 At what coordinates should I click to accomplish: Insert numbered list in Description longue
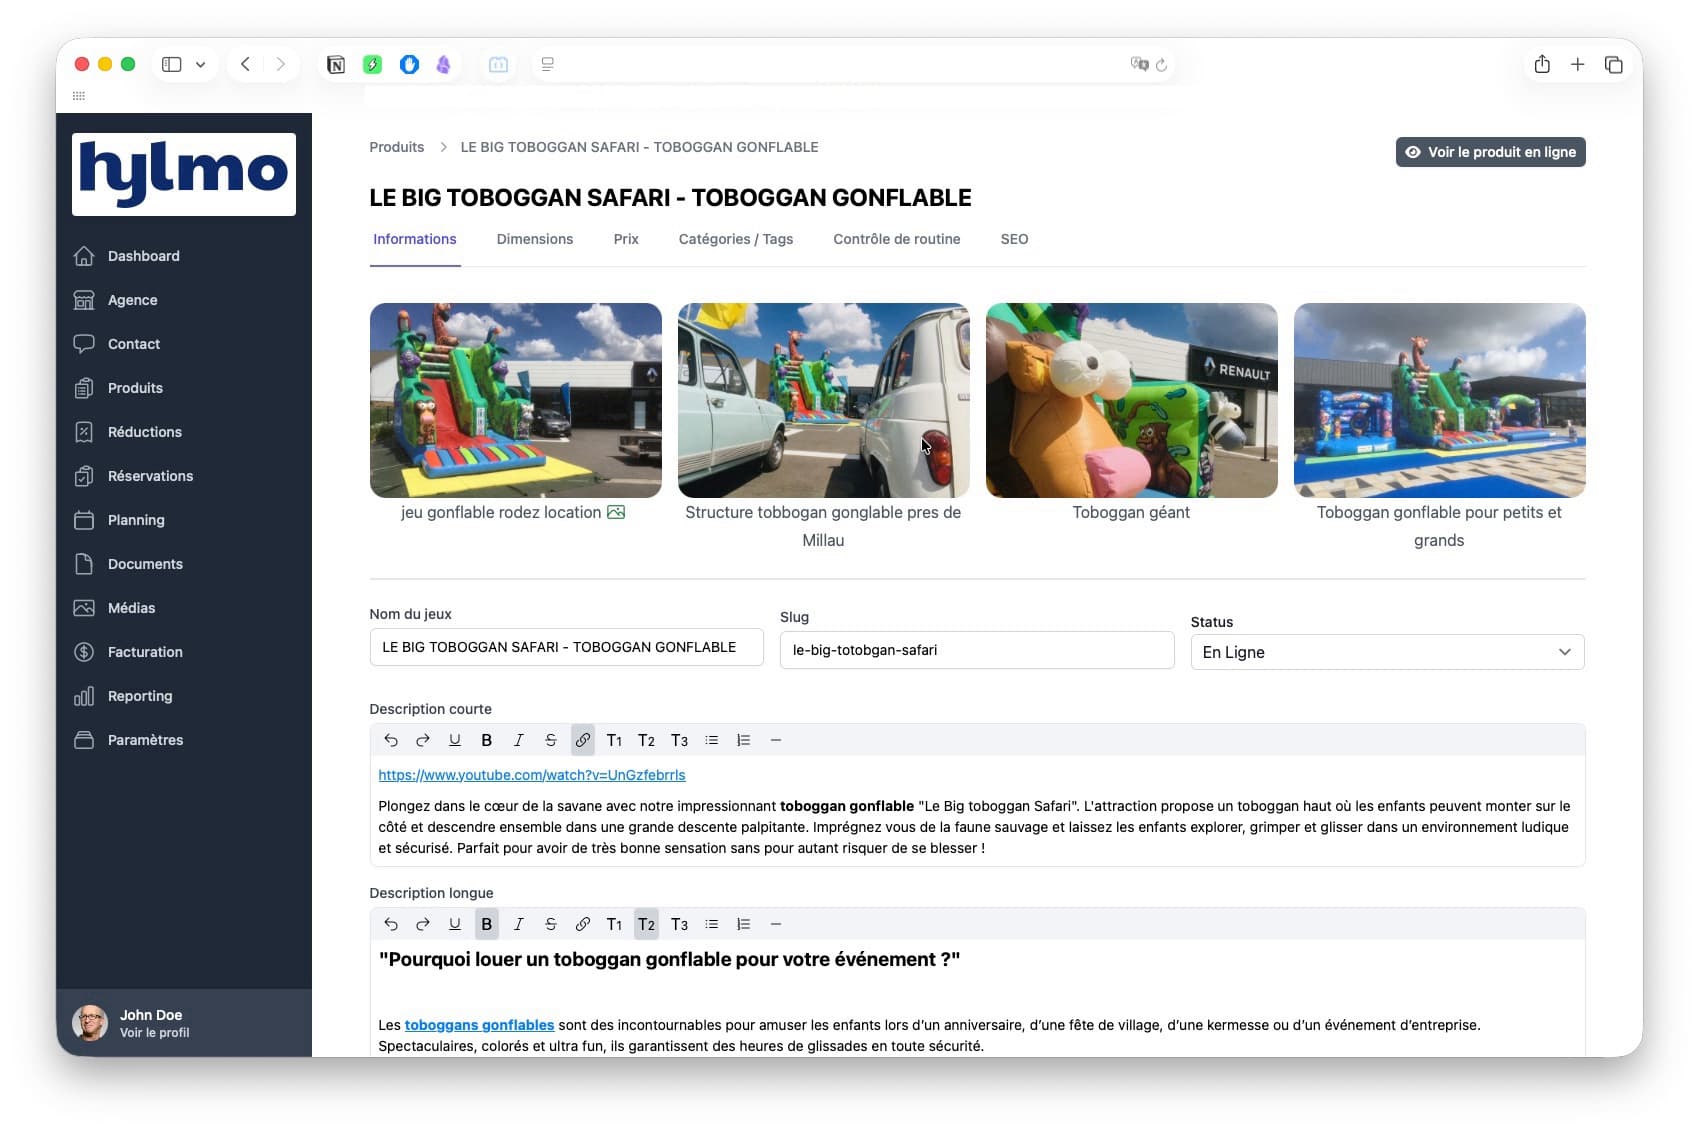click(x=743, y=924)
